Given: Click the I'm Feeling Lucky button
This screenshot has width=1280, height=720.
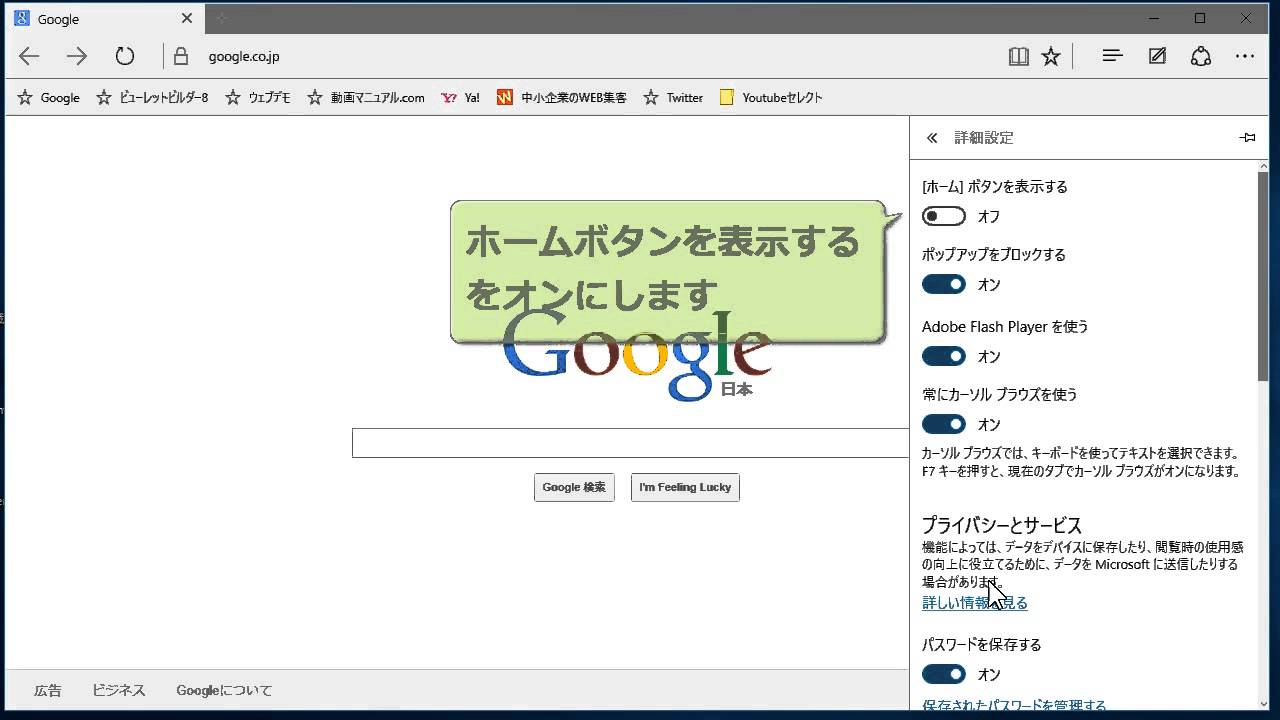Looking at the screenshot, I should tap(685, 487).
